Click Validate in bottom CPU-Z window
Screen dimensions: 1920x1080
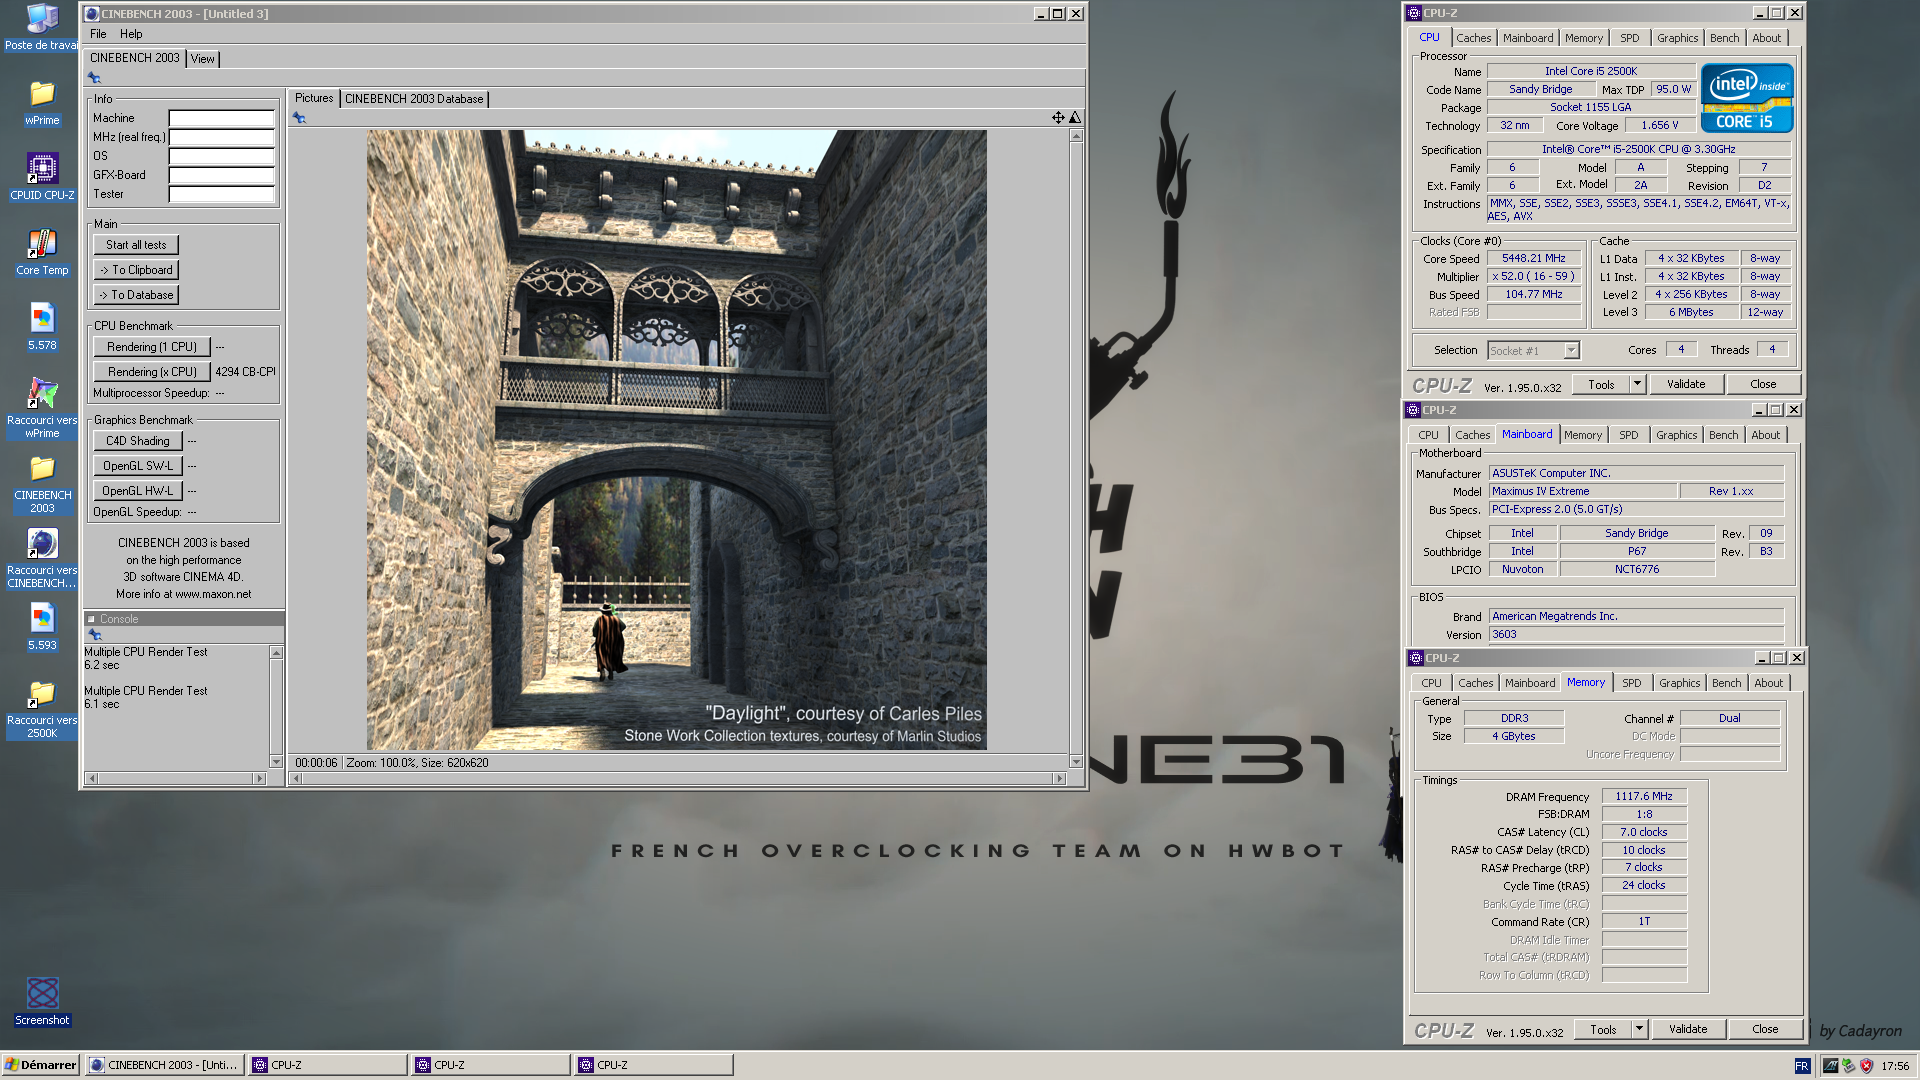pyautogui.click(x=1688, y=1030)
